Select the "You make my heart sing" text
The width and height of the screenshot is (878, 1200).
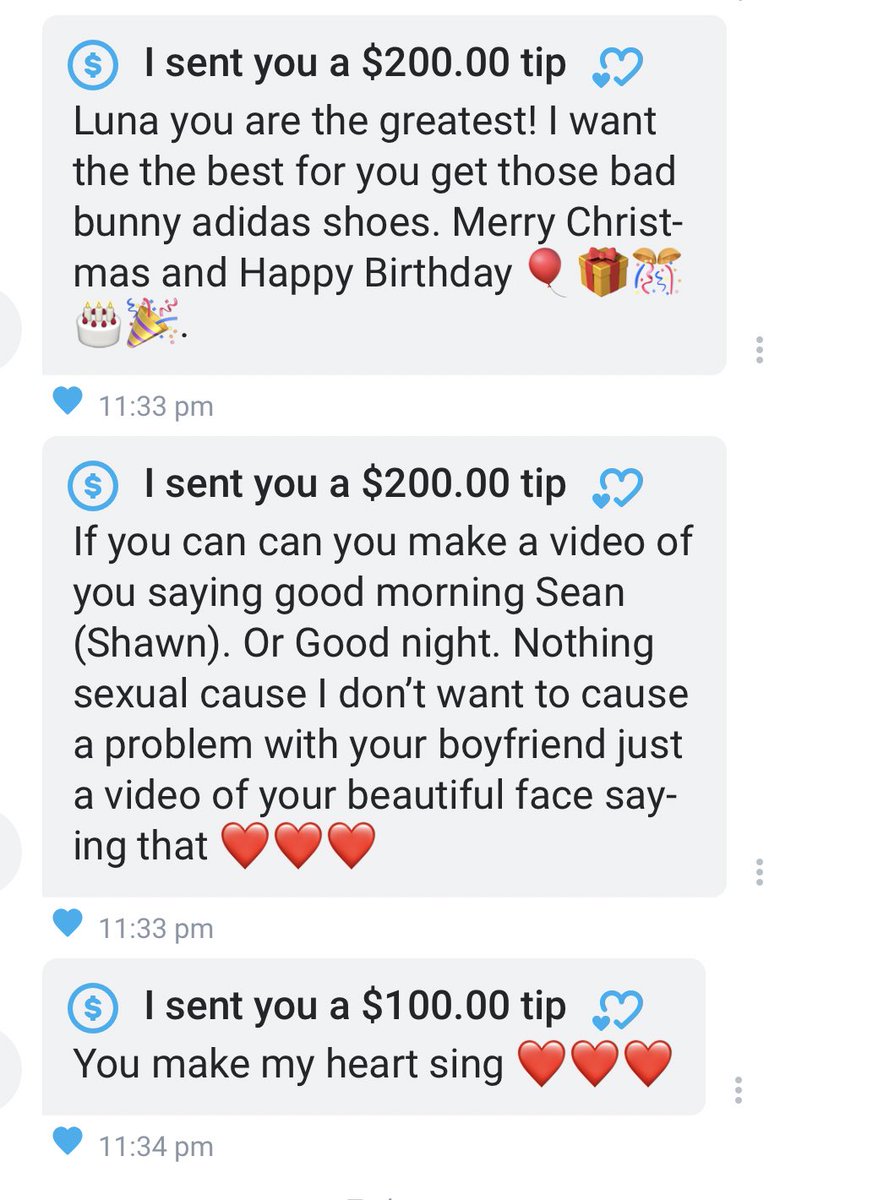pyautogui.click(x=288, y=1063)
